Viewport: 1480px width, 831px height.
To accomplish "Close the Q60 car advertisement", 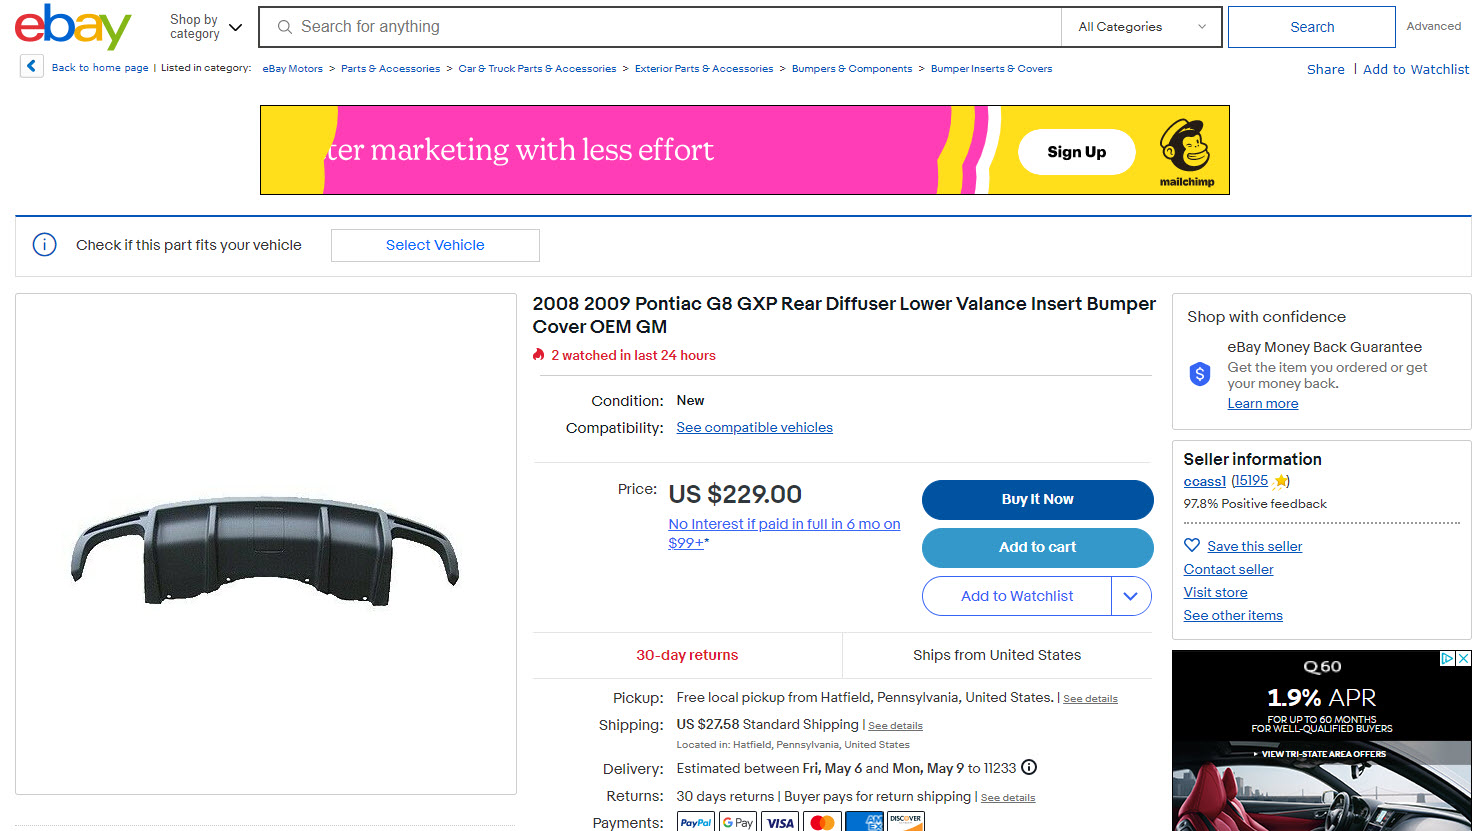I will [1463, 658].
